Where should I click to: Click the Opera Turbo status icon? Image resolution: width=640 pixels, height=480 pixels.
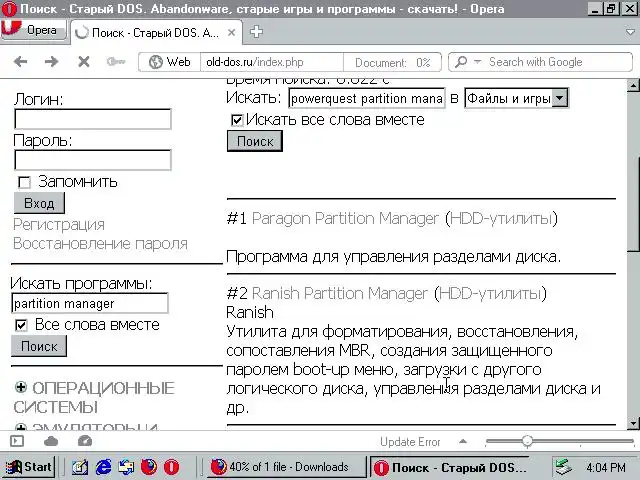coord(85,441)
